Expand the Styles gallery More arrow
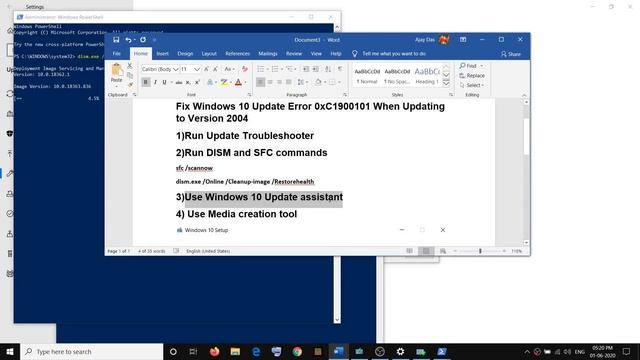The height and width of the screenshot is (360, 640). [446, 84]
